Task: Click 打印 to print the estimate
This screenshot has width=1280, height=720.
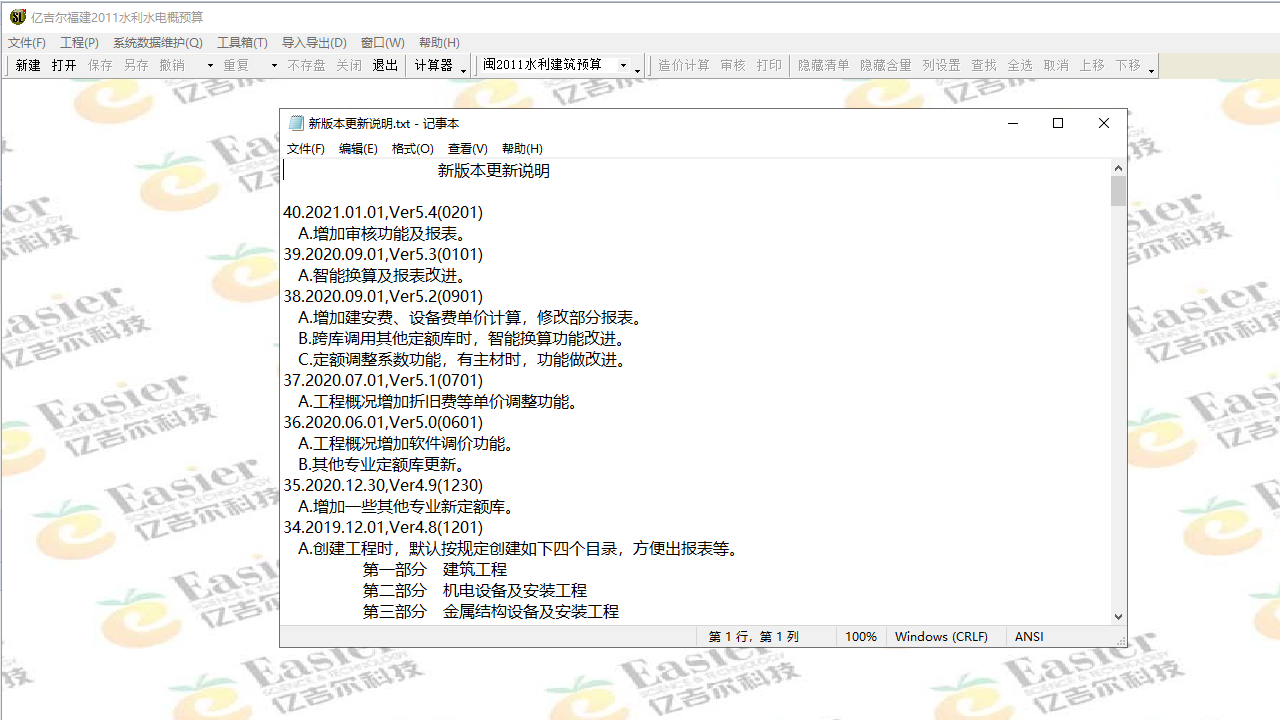Action: click(768, 65)
